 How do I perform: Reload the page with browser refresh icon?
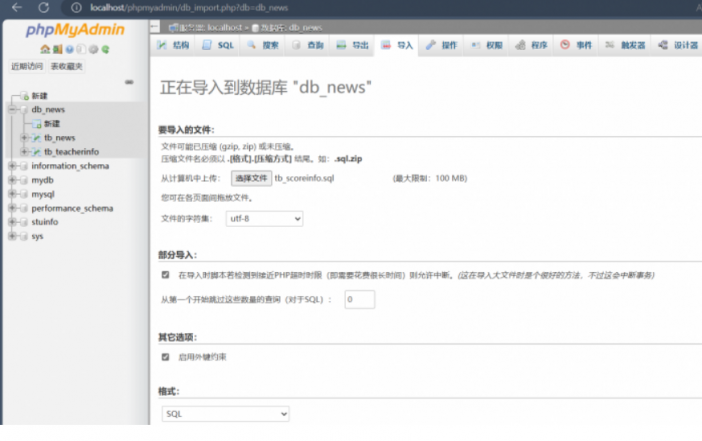point(43,7)
